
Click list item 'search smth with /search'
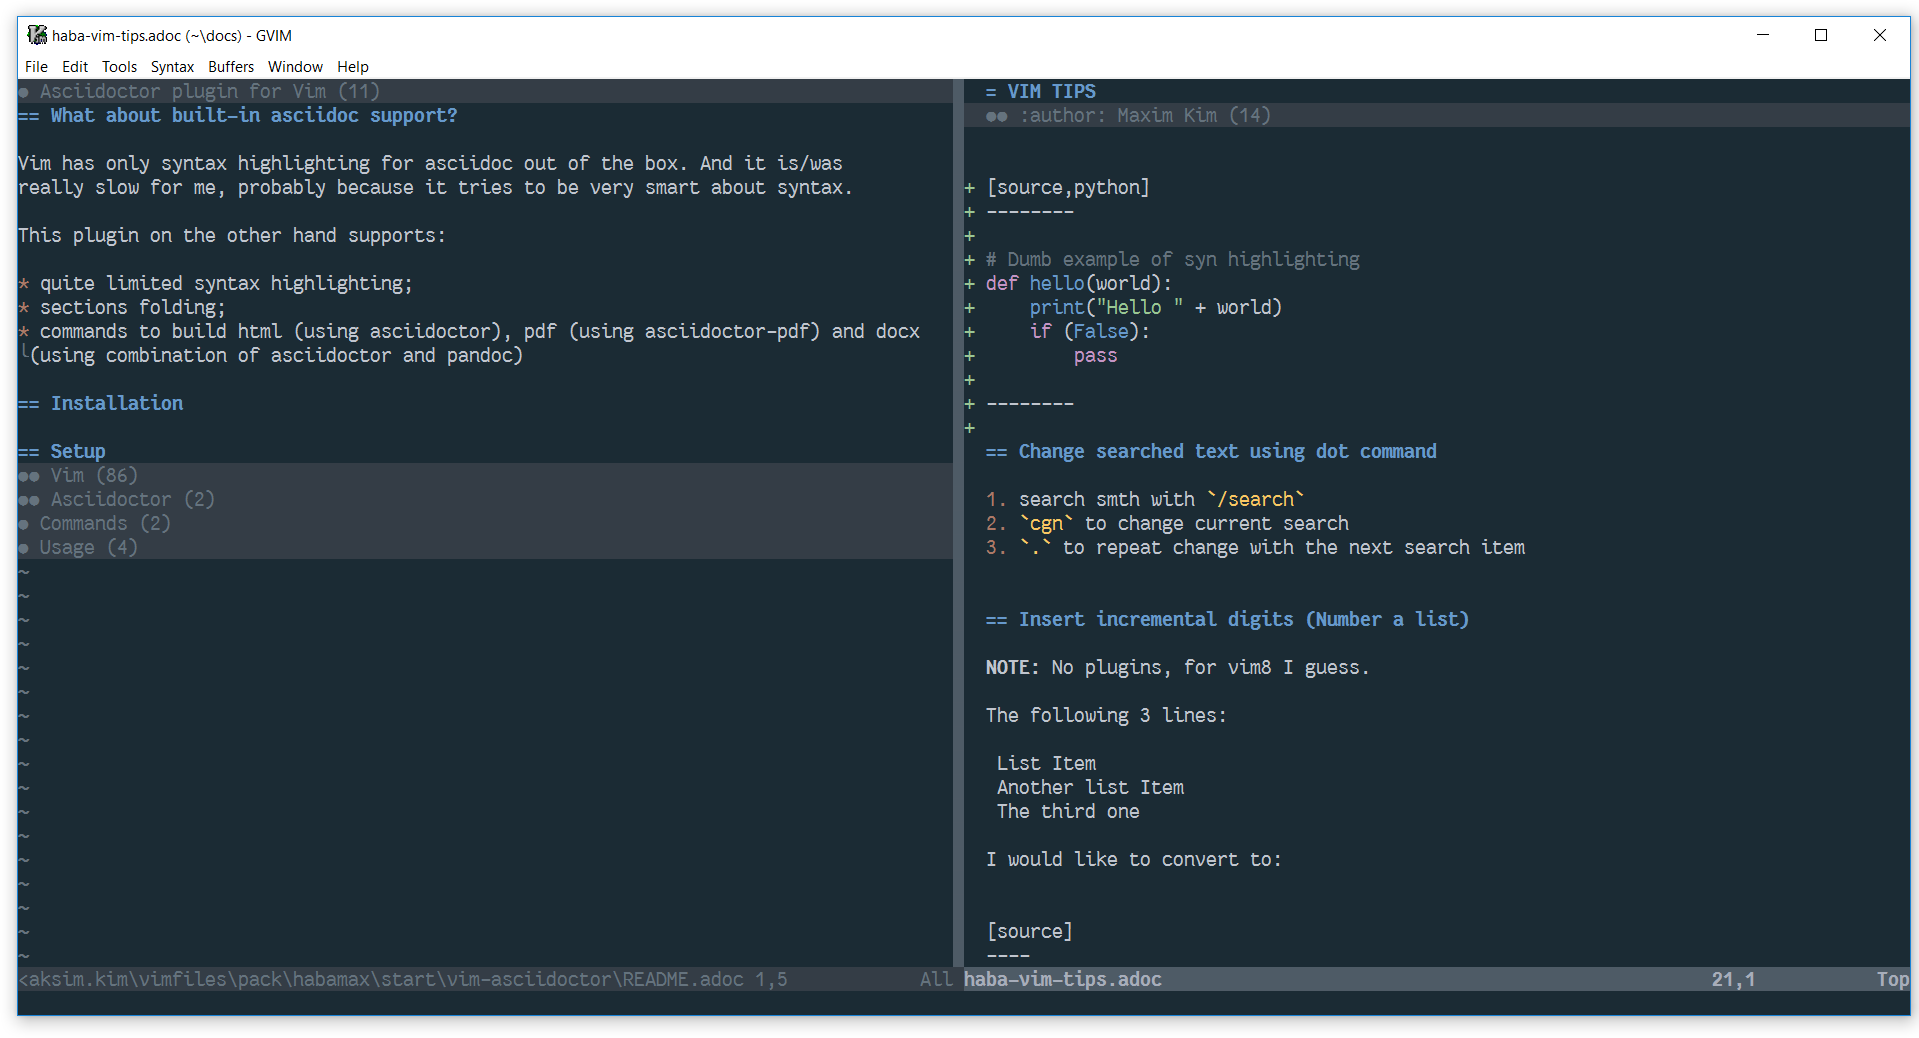pyautogui.click(x=1145, y=499)
